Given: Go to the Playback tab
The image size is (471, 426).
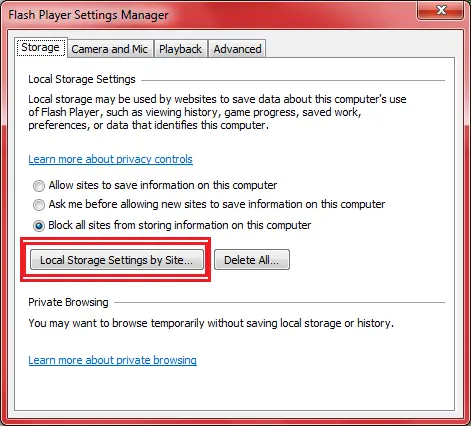Looking at the screenshot, I should (180, 49).
